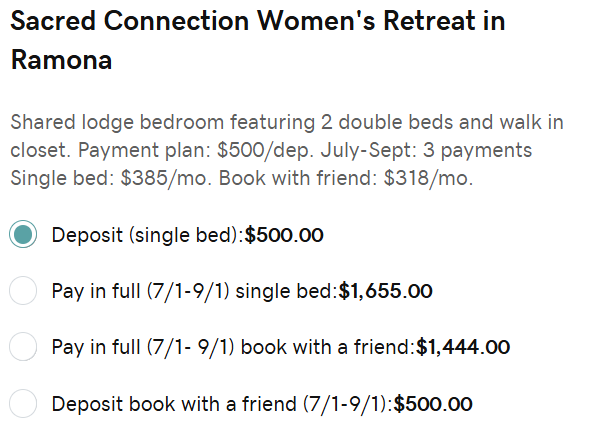Screen dimensions: 601x438
Task: Pick Deposit book with a friend radio button
Action: [x=23, y=404]
